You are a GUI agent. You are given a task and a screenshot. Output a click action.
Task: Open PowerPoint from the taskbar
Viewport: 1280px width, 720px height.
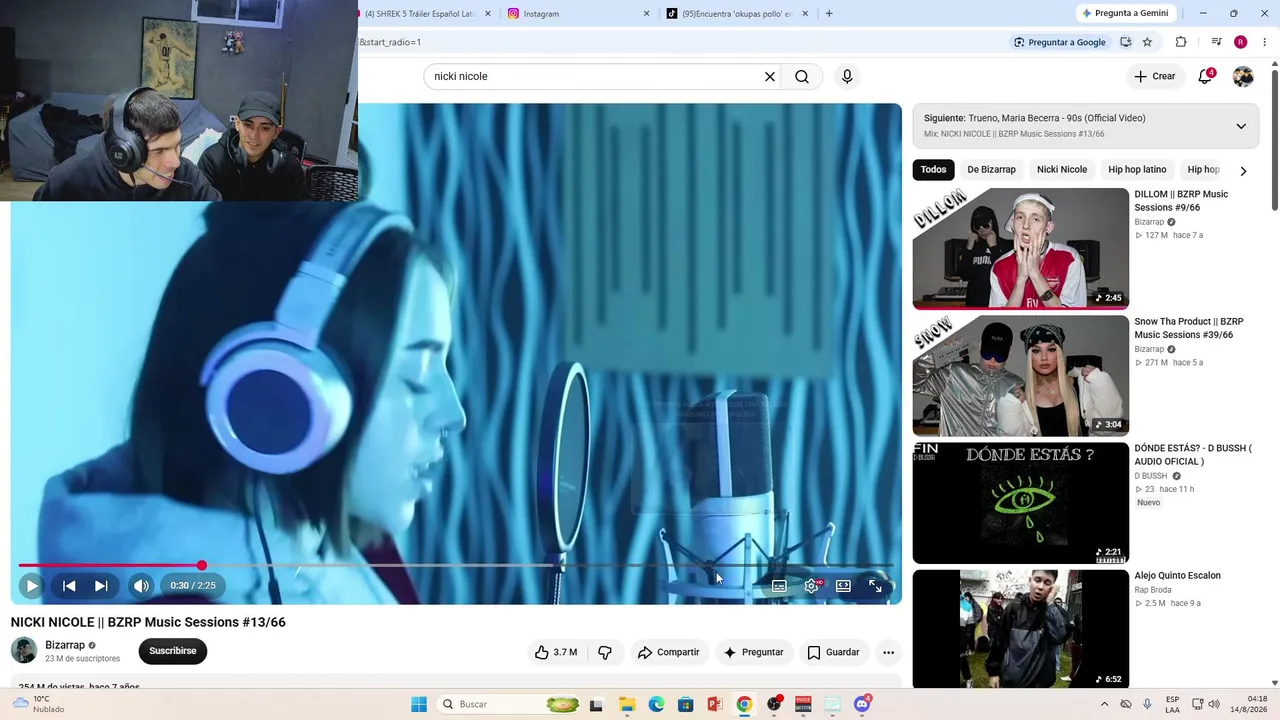pyautogui.click(x=714, y=704)
